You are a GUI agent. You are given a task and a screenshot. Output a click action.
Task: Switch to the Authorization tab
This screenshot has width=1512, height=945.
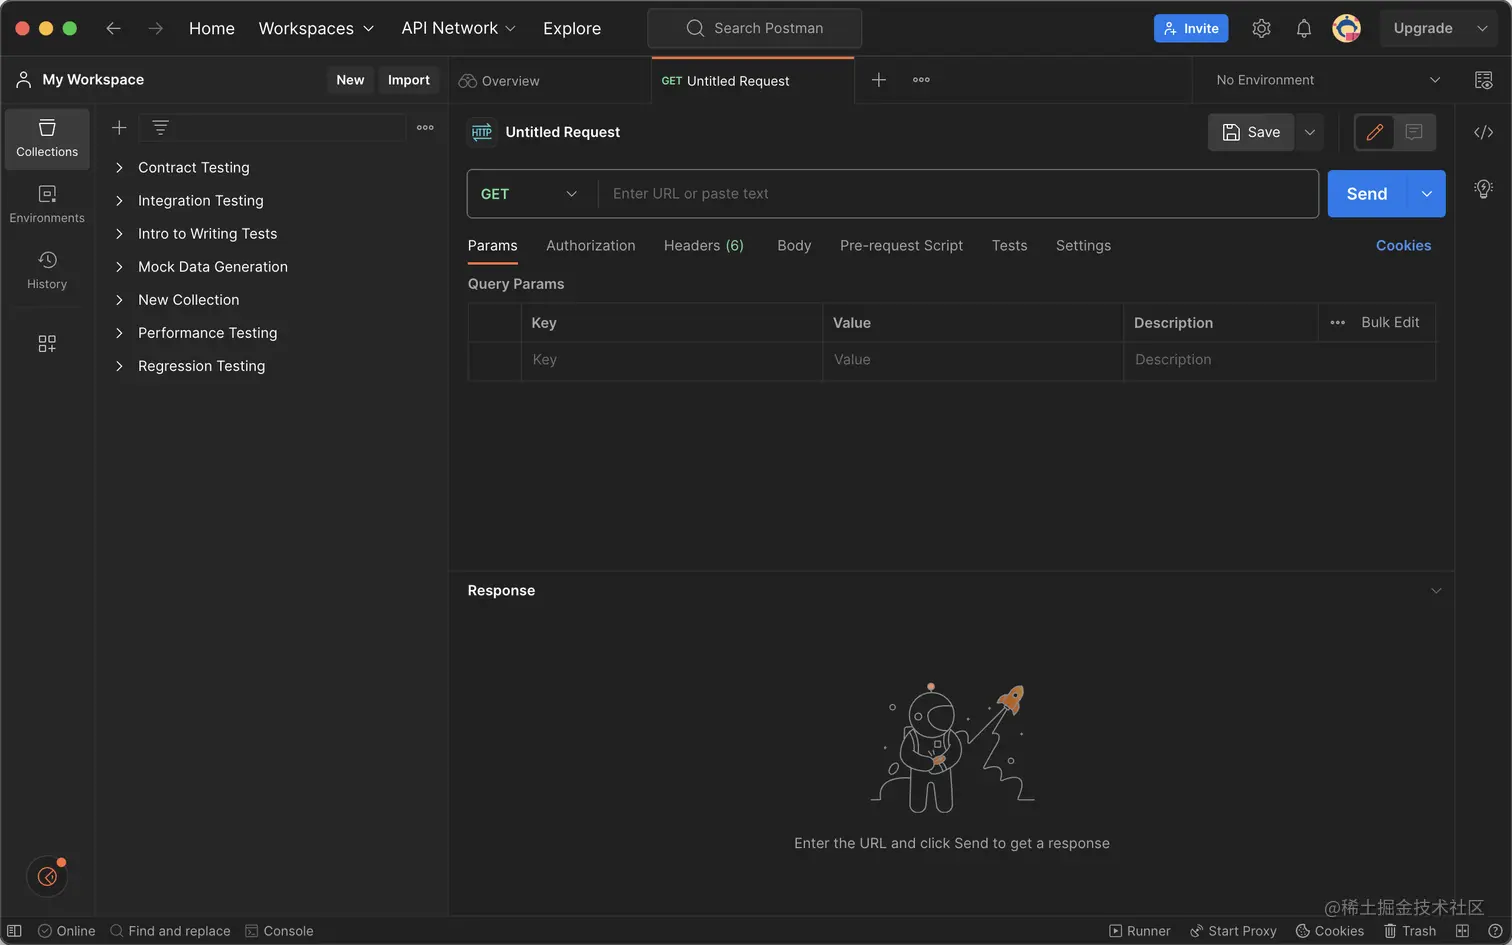click(x=591, y=246)
